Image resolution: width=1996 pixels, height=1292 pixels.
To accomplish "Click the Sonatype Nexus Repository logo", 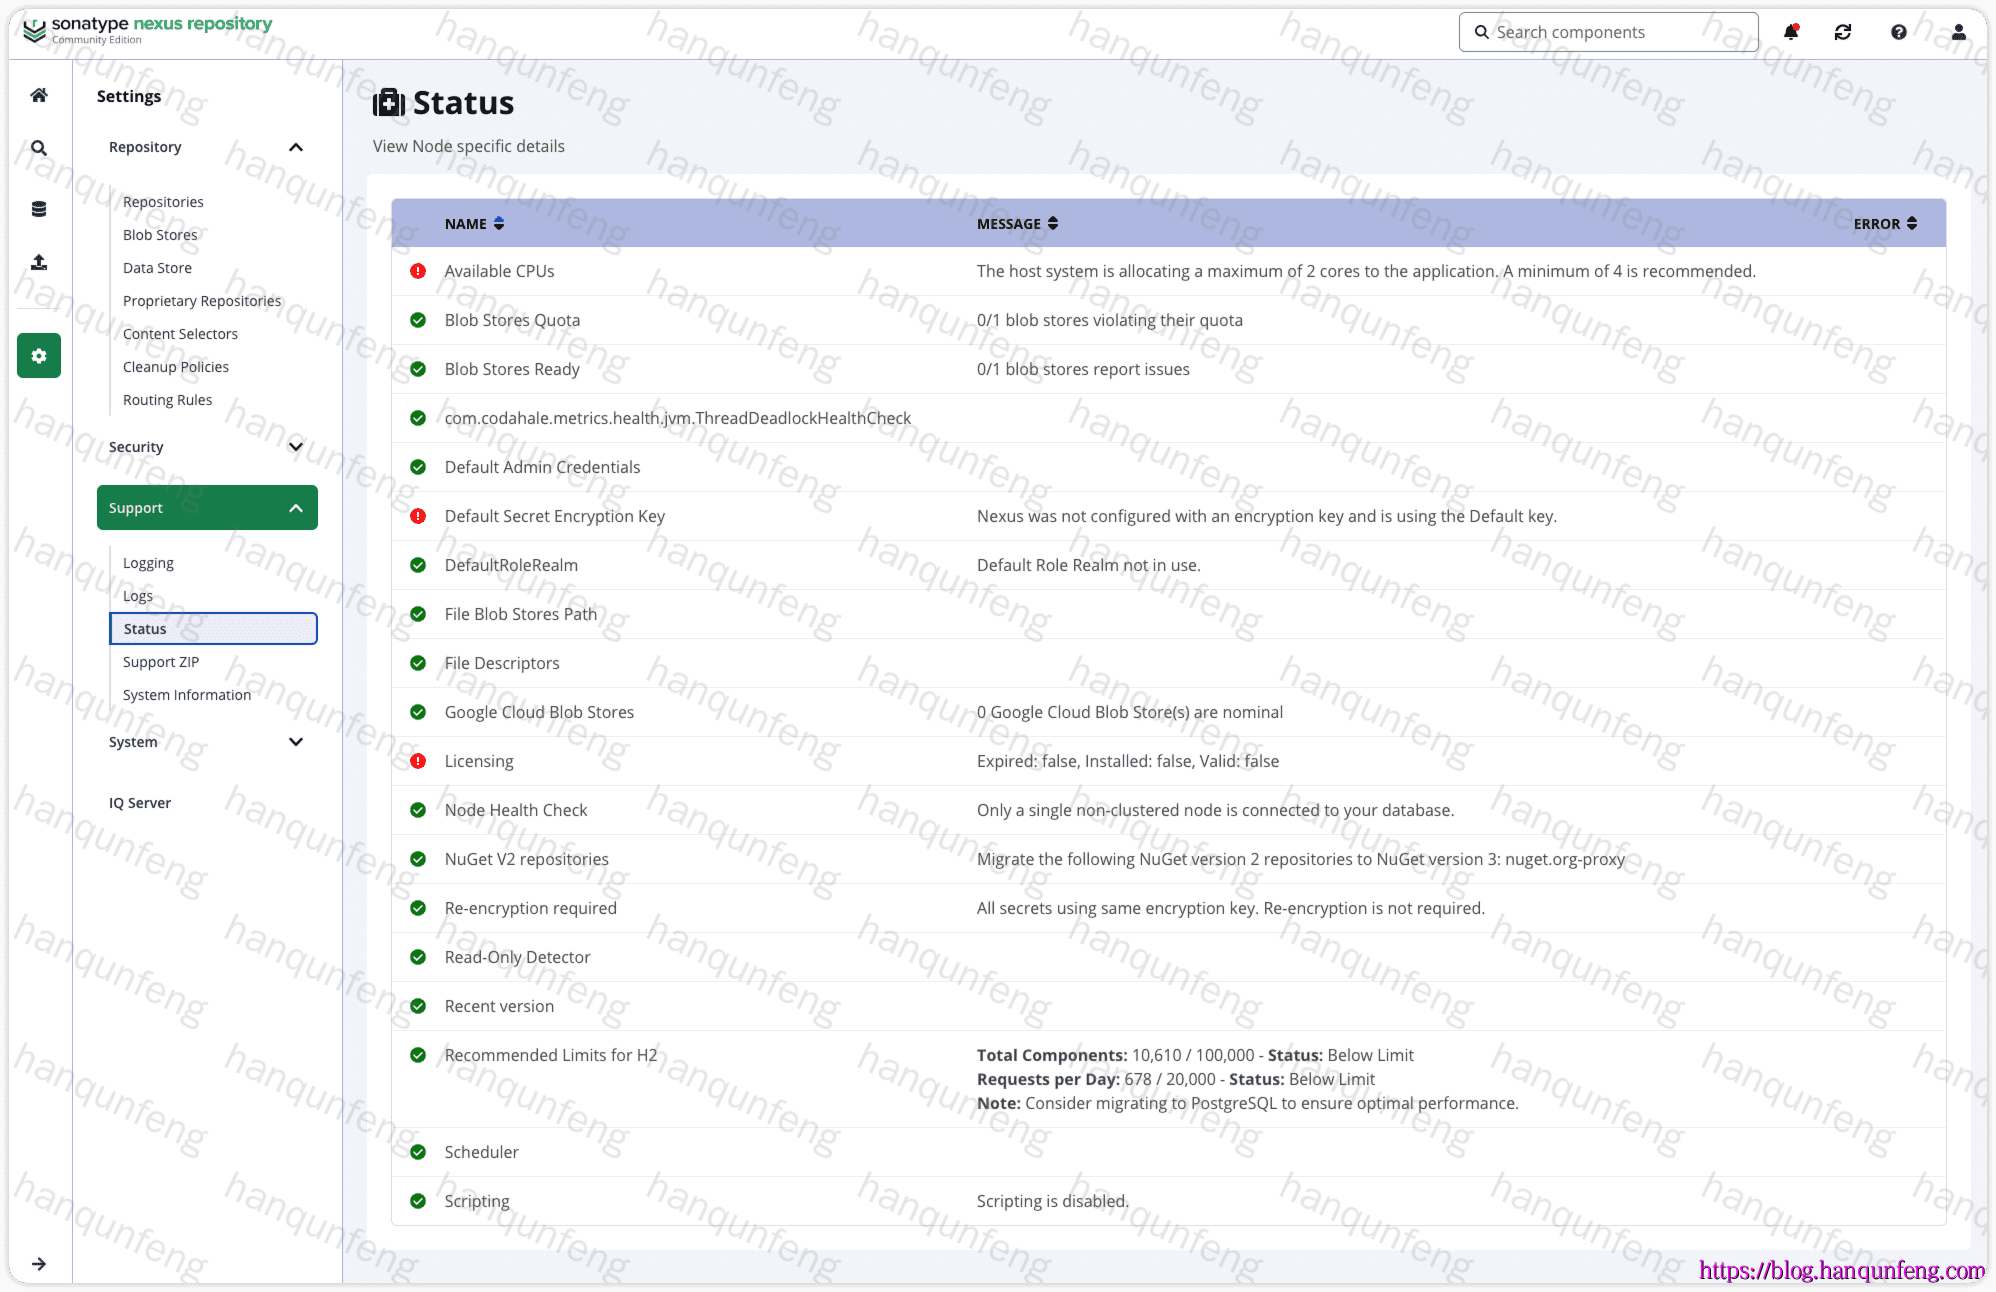I will coord(147,30).
